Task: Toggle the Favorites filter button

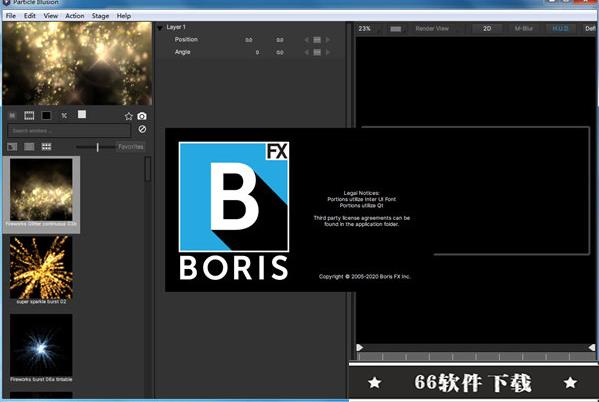Action: [131, 147]
